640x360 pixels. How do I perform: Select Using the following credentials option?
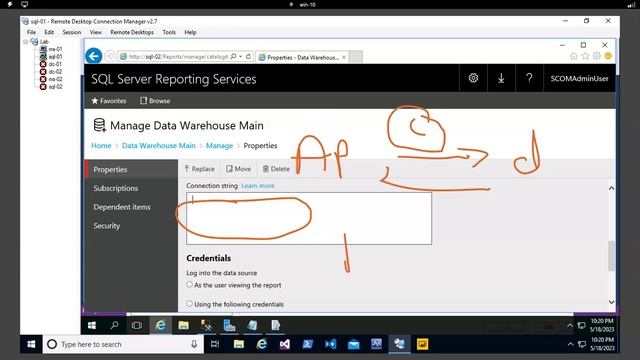[x=189, y=304]
